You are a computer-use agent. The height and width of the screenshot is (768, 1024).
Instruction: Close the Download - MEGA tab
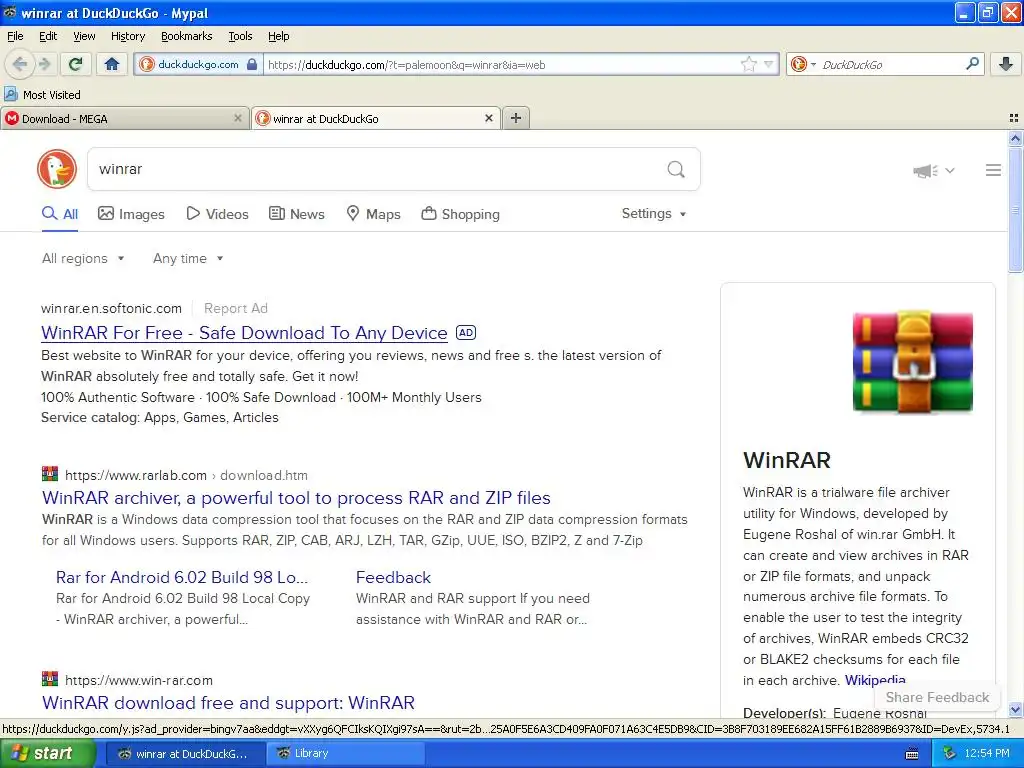pyautogui.click(x=238, y=118)
